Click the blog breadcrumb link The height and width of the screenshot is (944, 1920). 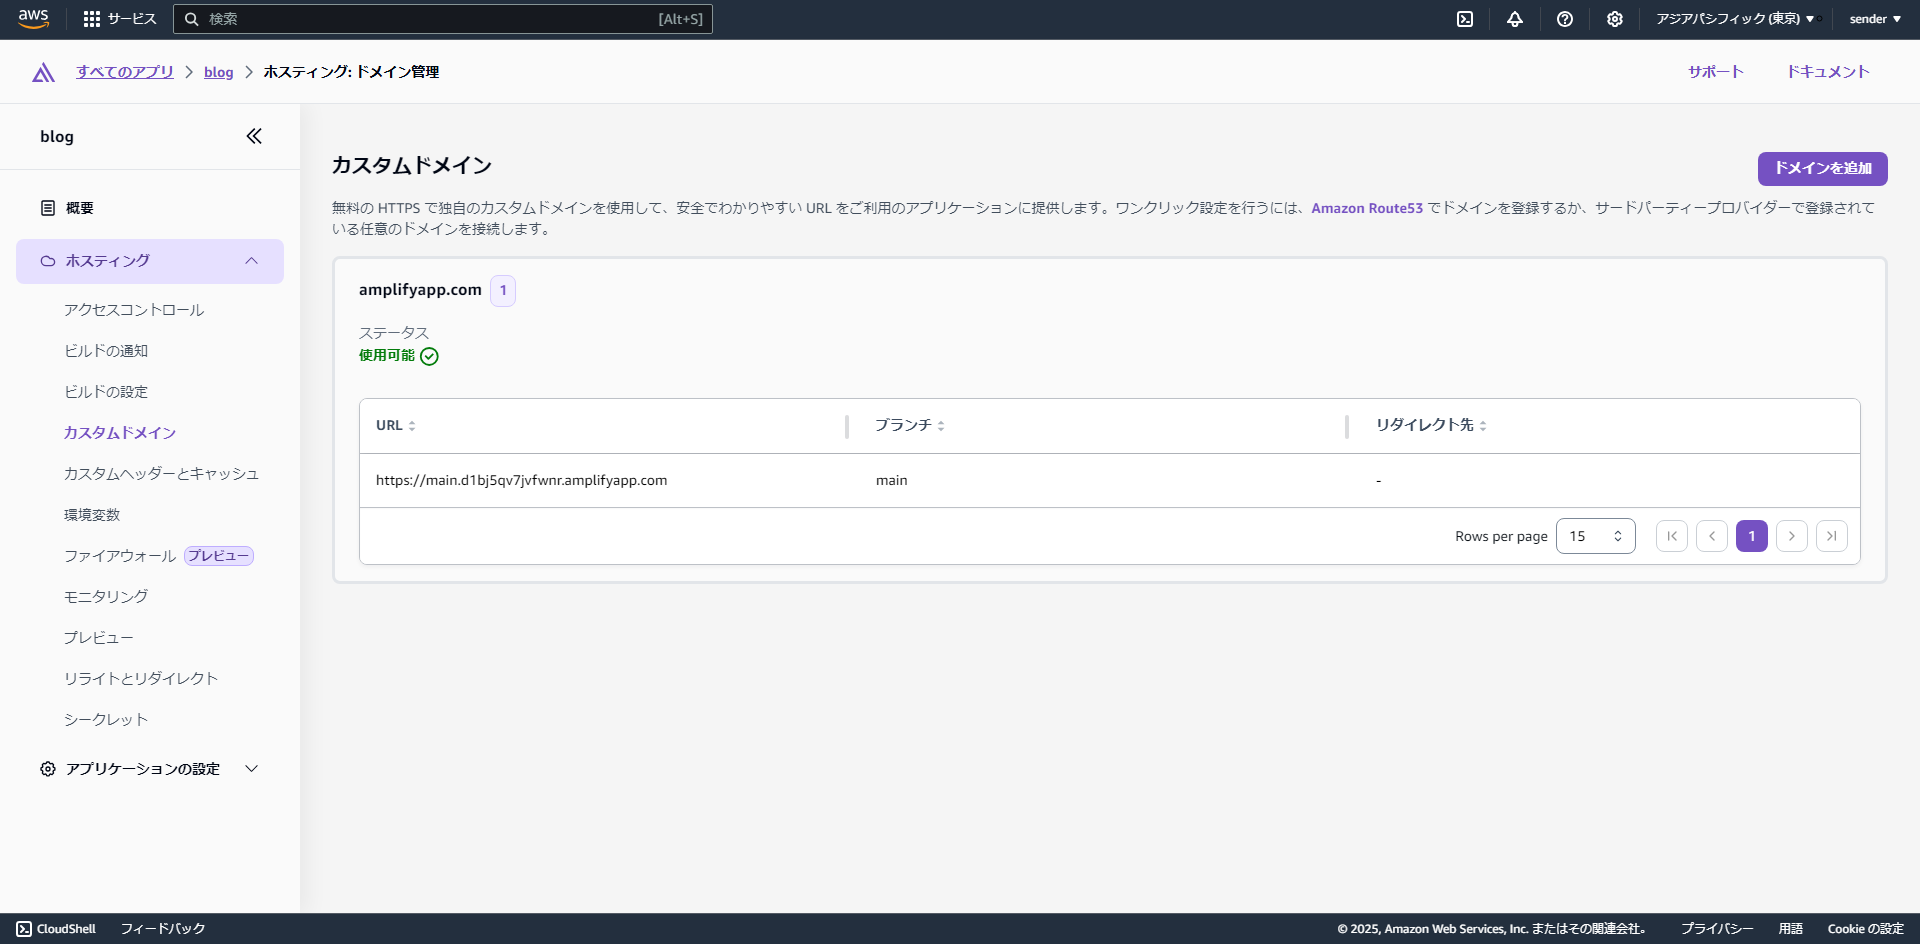pyautogui.click(x=218, y=72)
